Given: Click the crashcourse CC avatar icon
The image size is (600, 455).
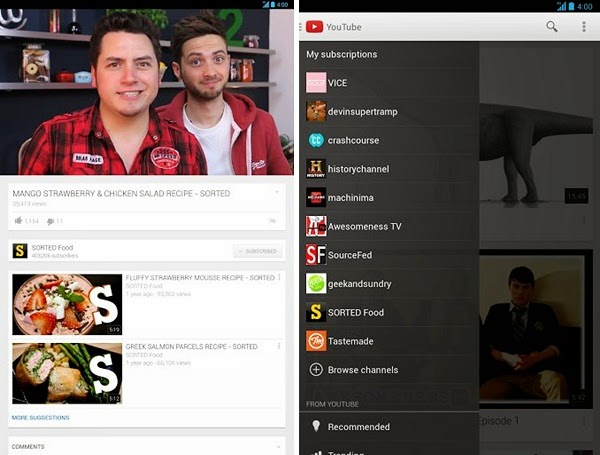Looking at the screenshot, I should coord(316,140).
